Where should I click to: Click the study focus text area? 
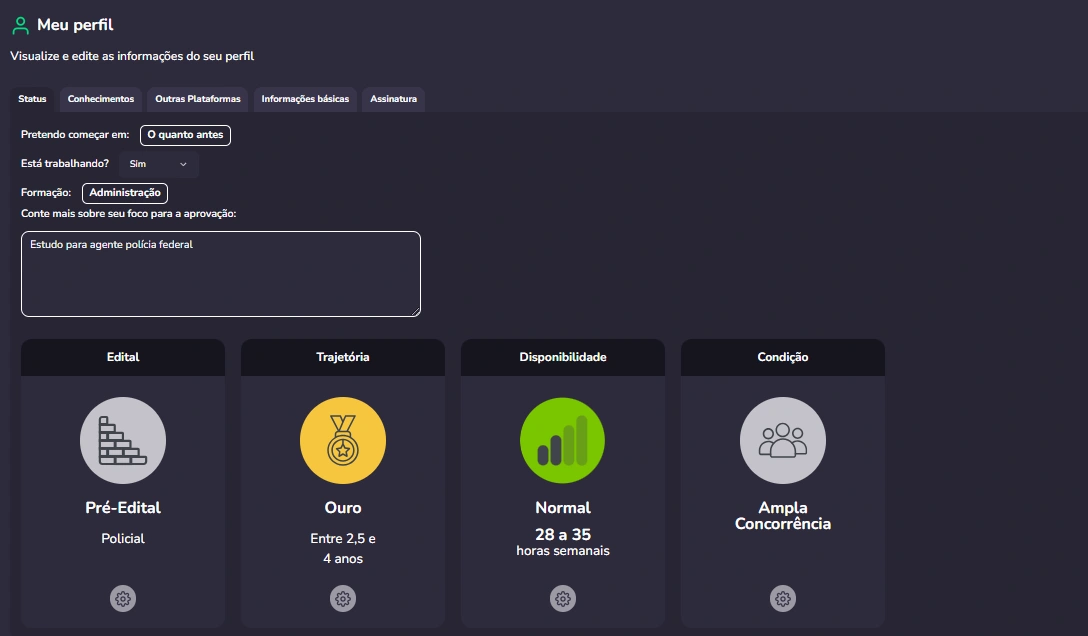click(x=221, y=274)
